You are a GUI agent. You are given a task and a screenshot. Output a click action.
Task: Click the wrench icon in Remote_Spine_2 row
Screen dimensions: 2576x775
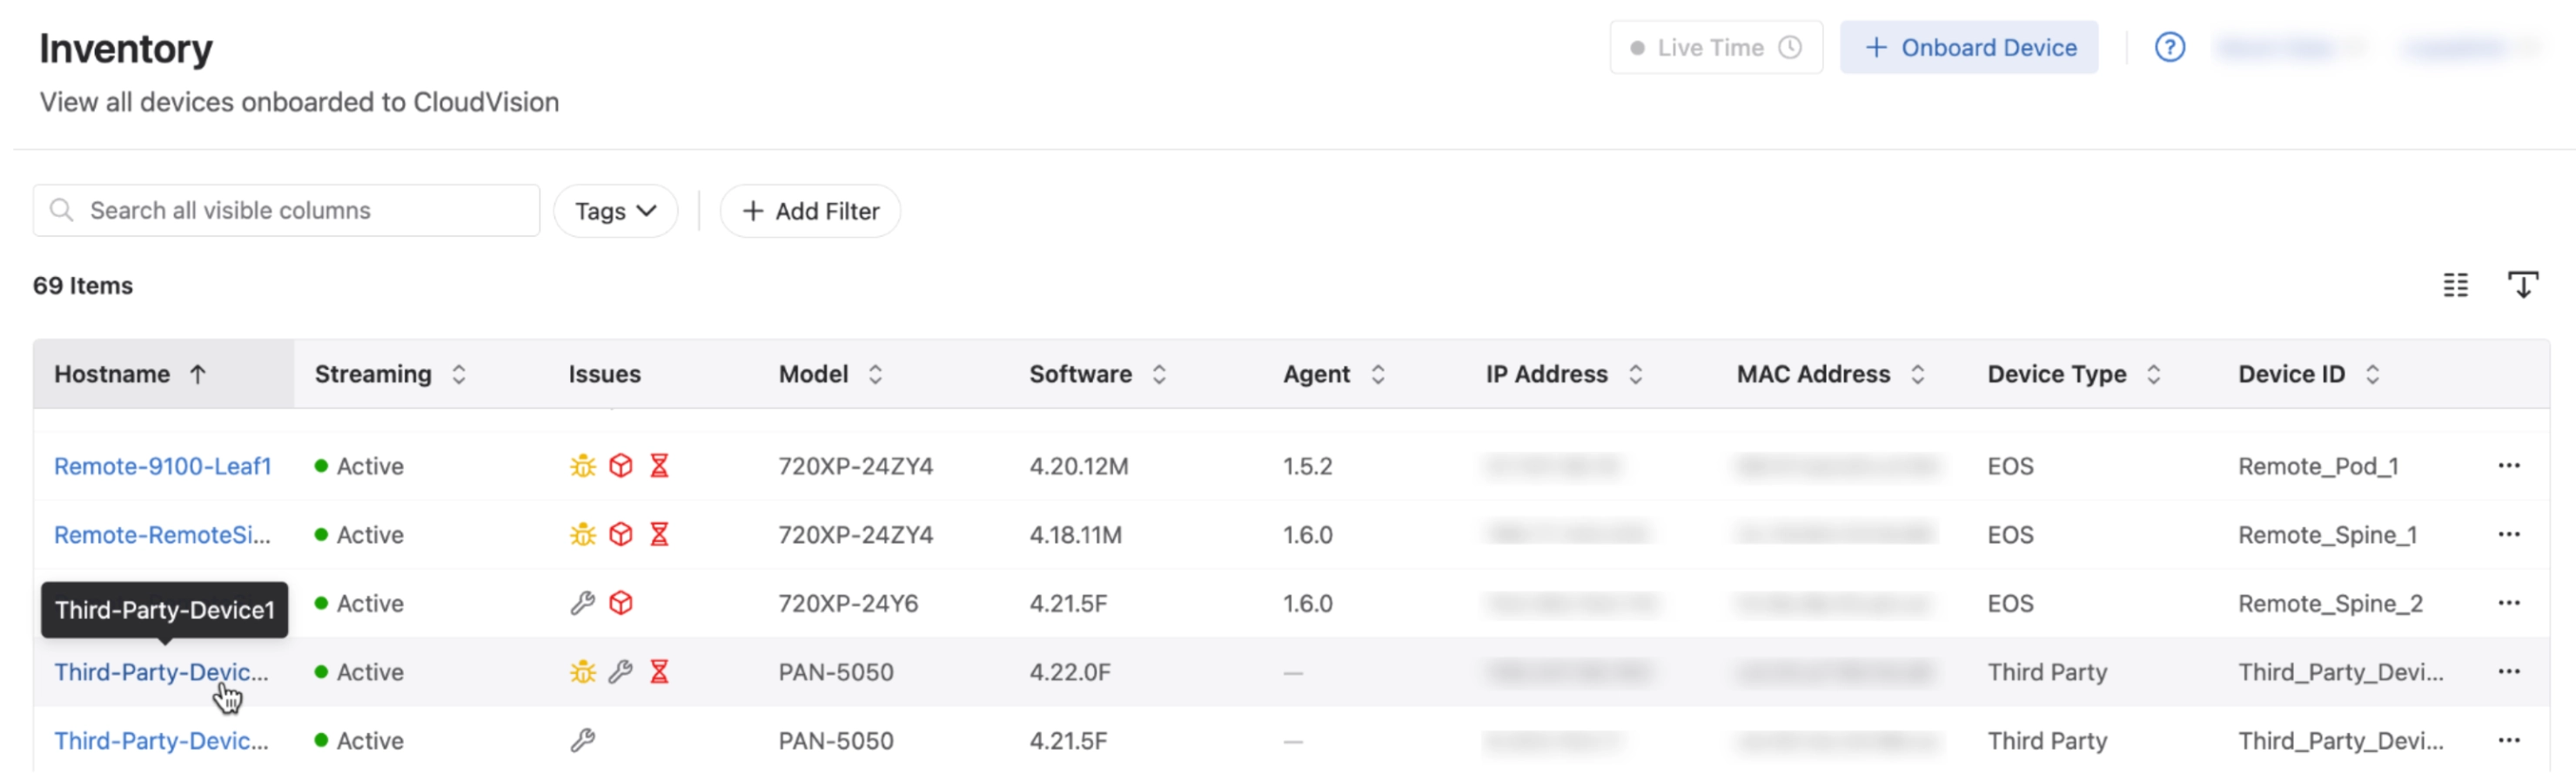click(x=582, y=603)
